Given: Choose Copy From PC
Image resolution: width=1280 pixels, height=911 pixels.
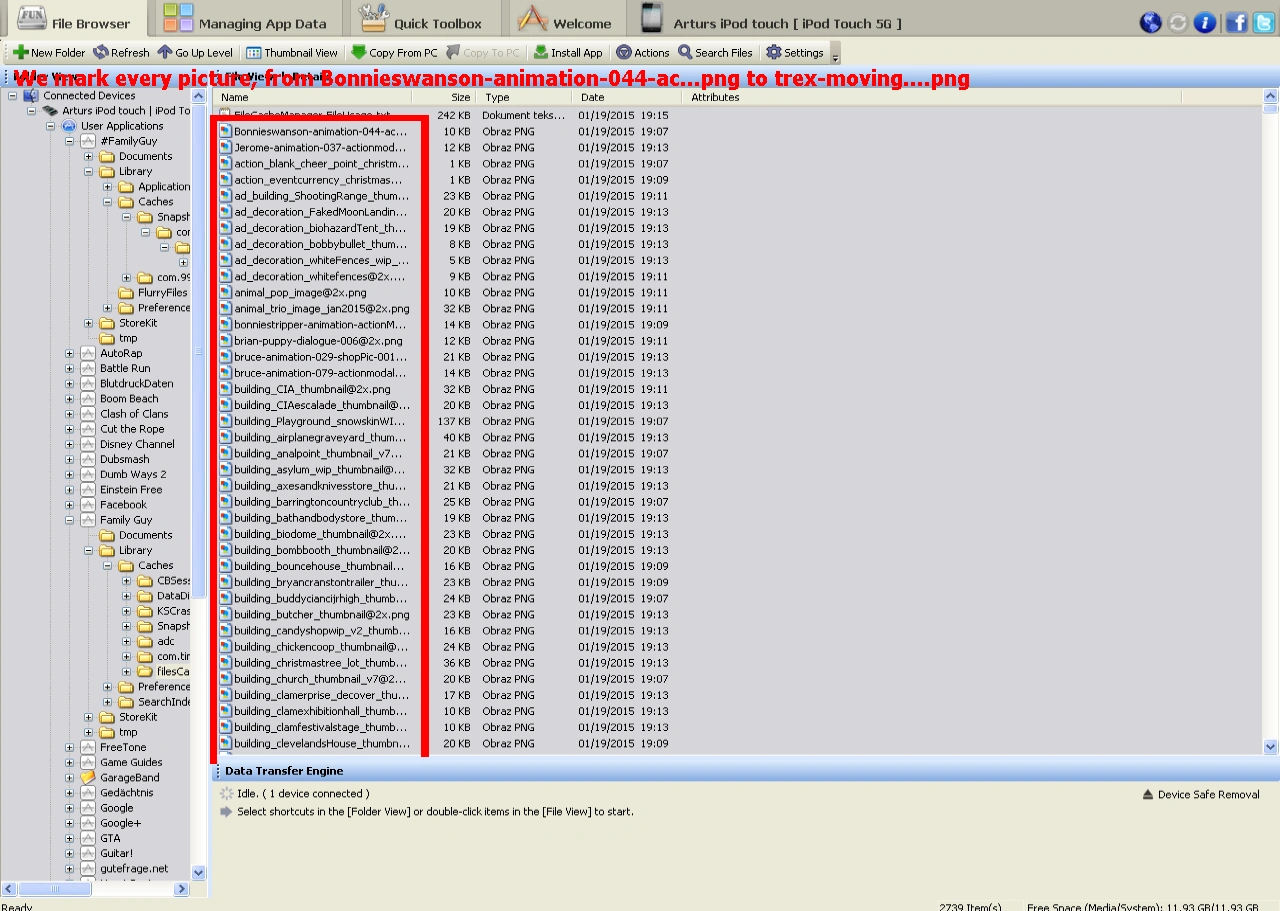Looking at the screenshot, I should coord(394,53).
